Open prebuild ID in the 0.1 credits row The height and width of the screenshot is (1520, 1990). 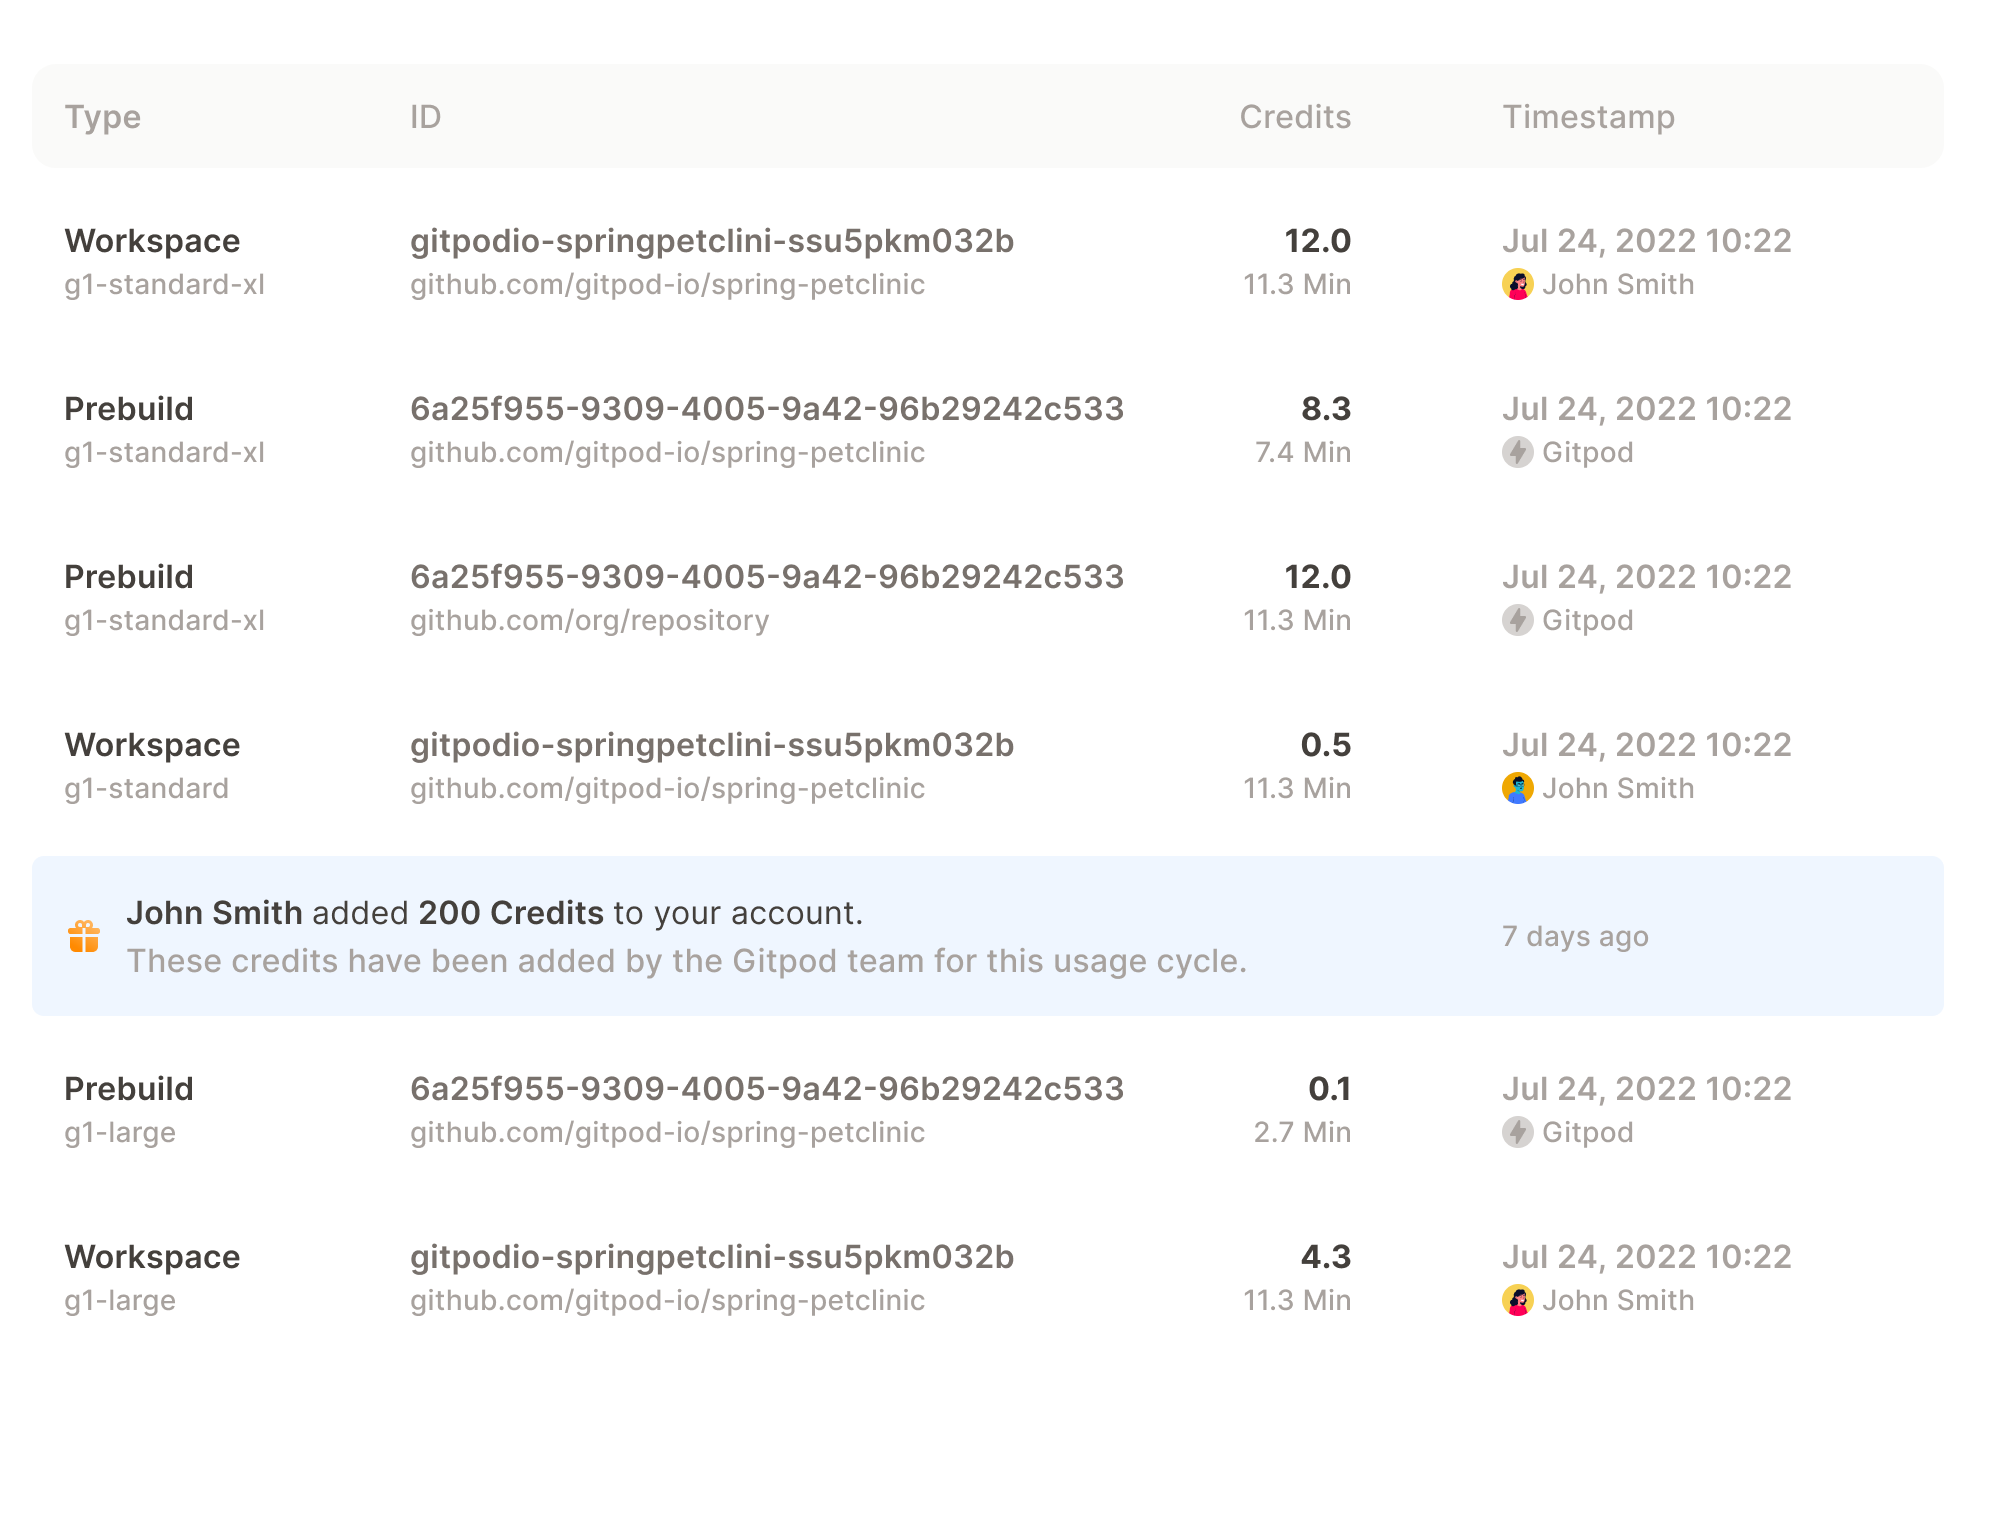coord(767,1089)
